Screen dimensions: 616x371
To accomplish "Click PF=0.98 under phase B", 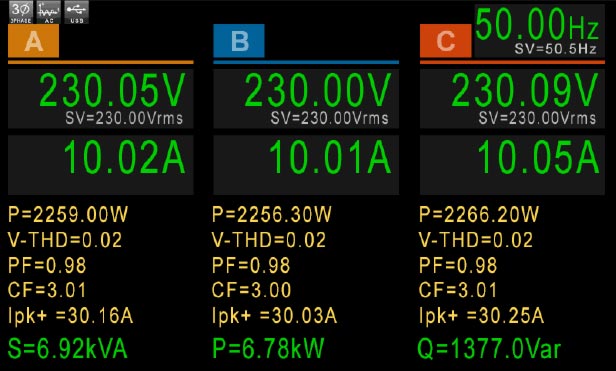I will click(251, 265).
